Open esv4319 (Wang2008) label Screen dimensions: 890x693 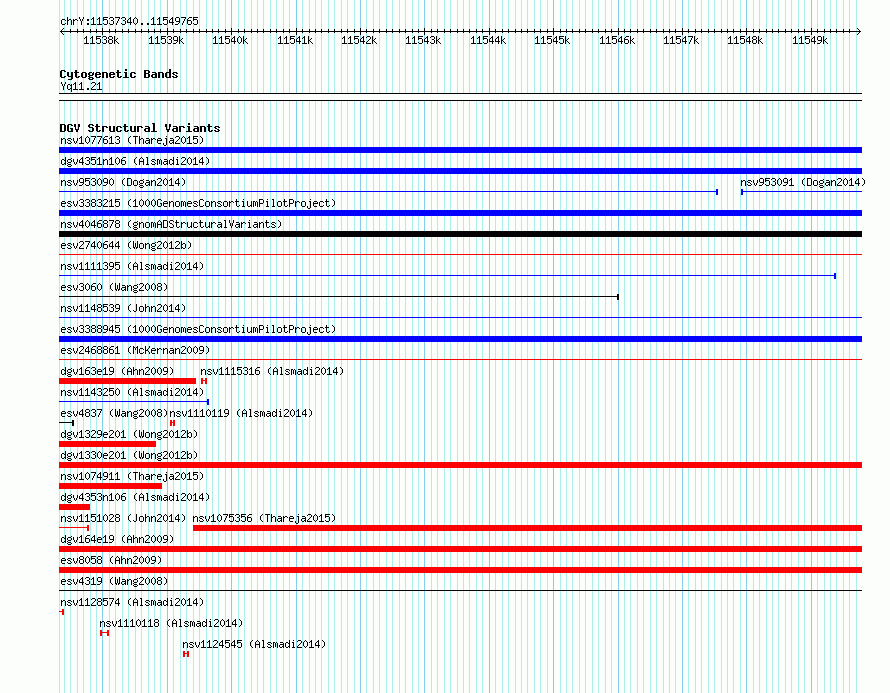pyautogui.click(x=114, y=581)
